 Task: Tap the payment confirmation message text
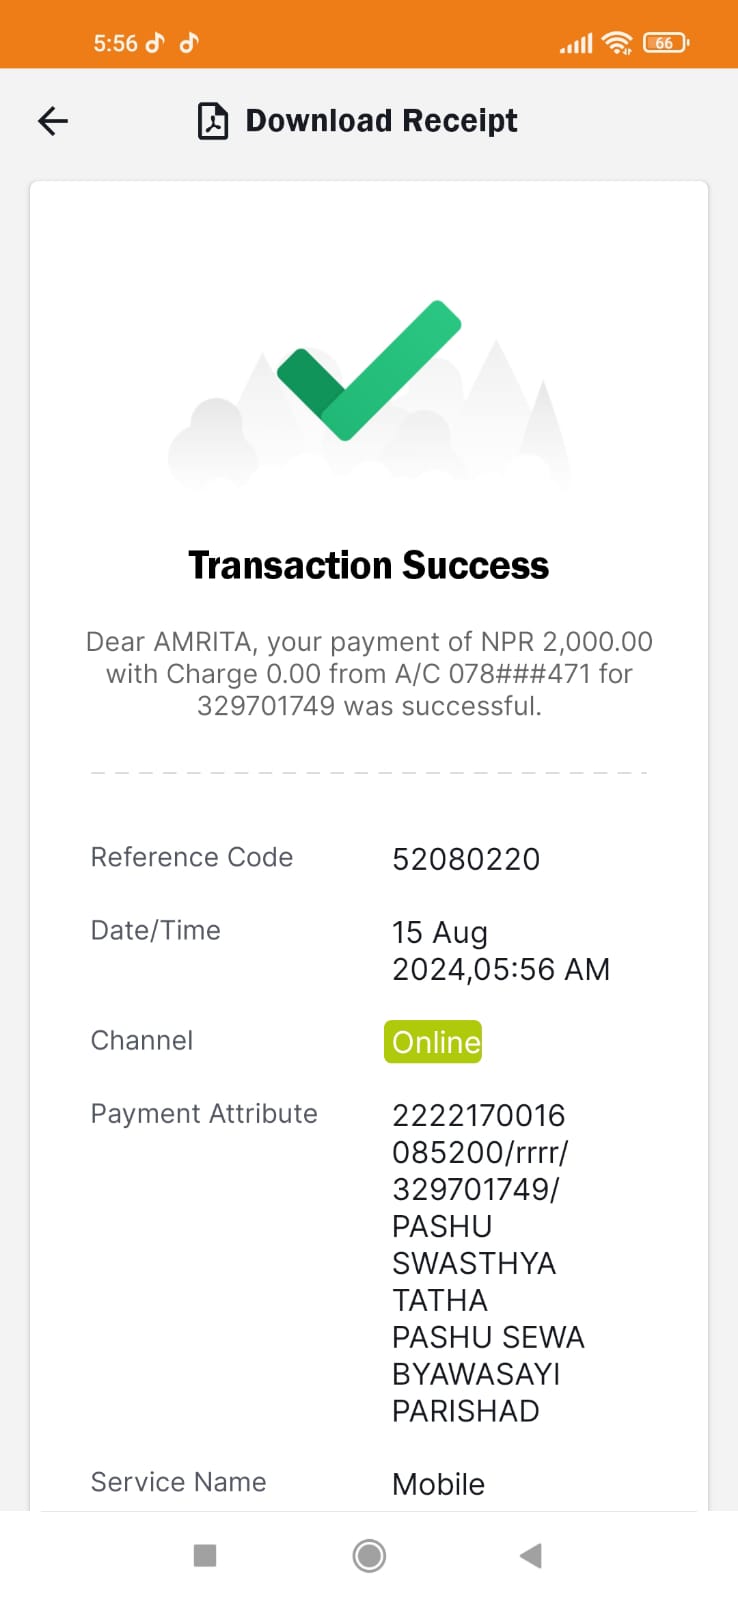pyautogui.click(x=369, y=674)
